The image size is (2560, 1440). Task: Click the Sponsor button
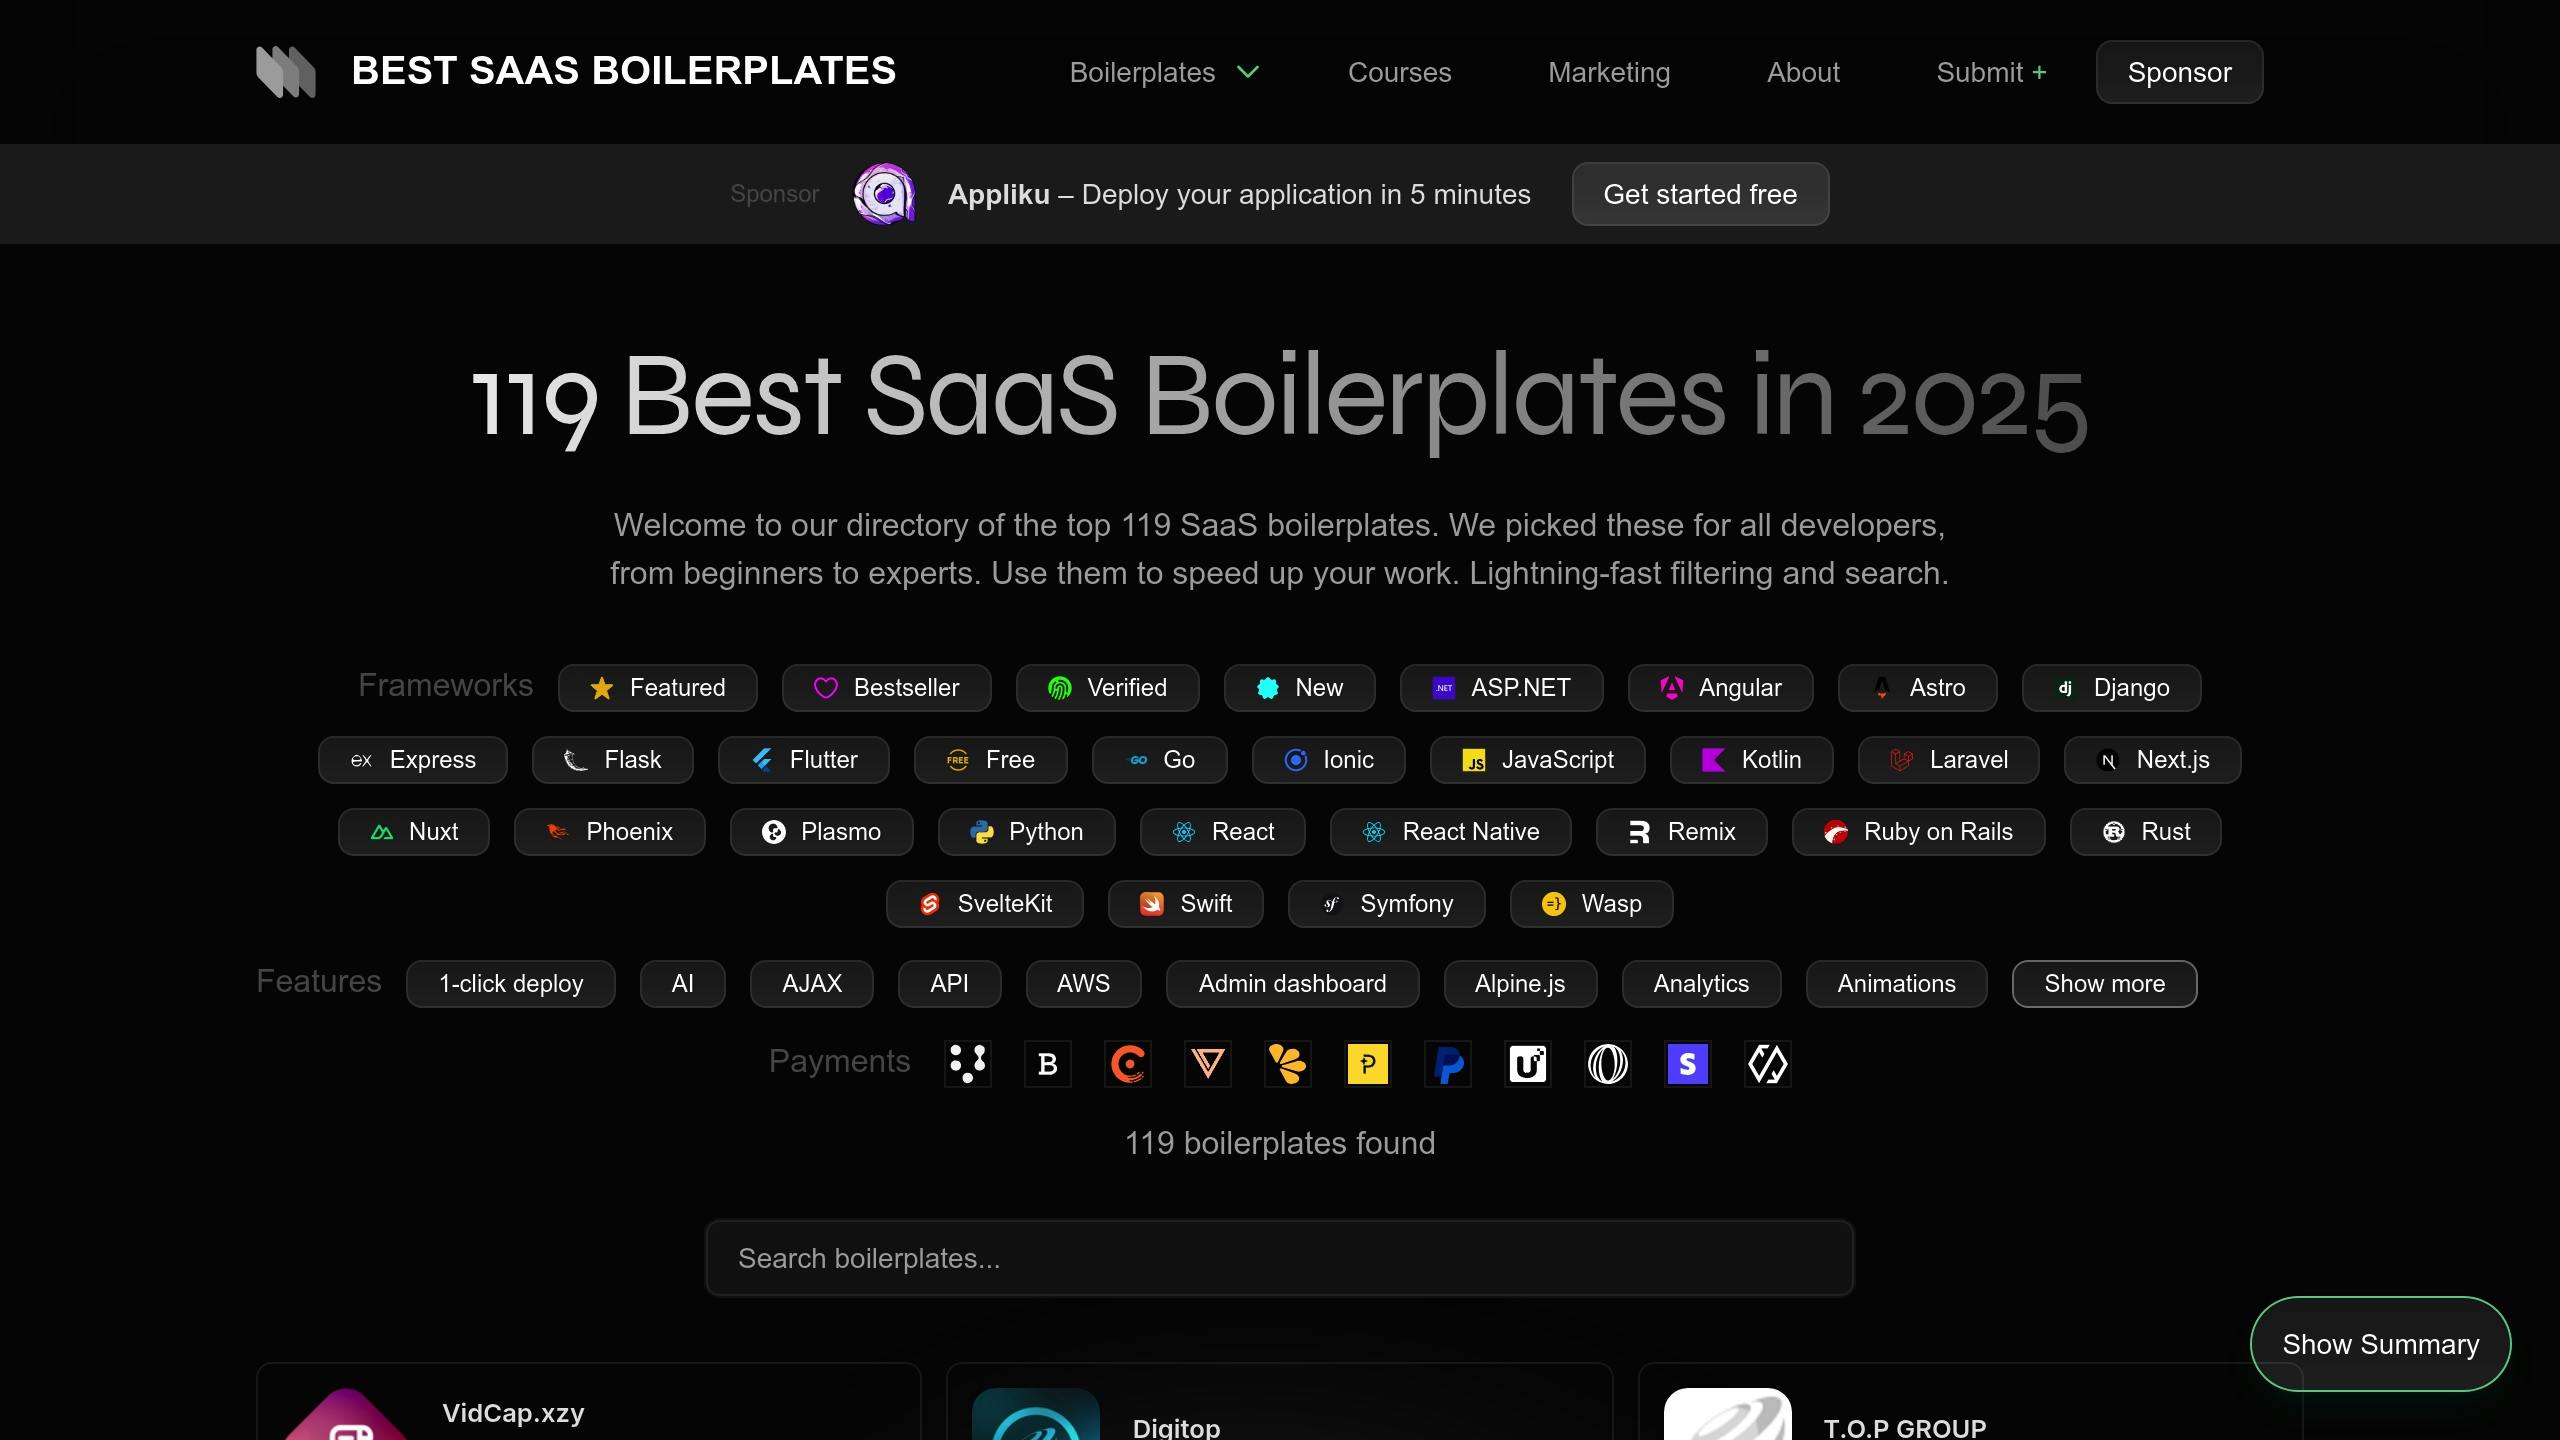[x=2179, y=72]
